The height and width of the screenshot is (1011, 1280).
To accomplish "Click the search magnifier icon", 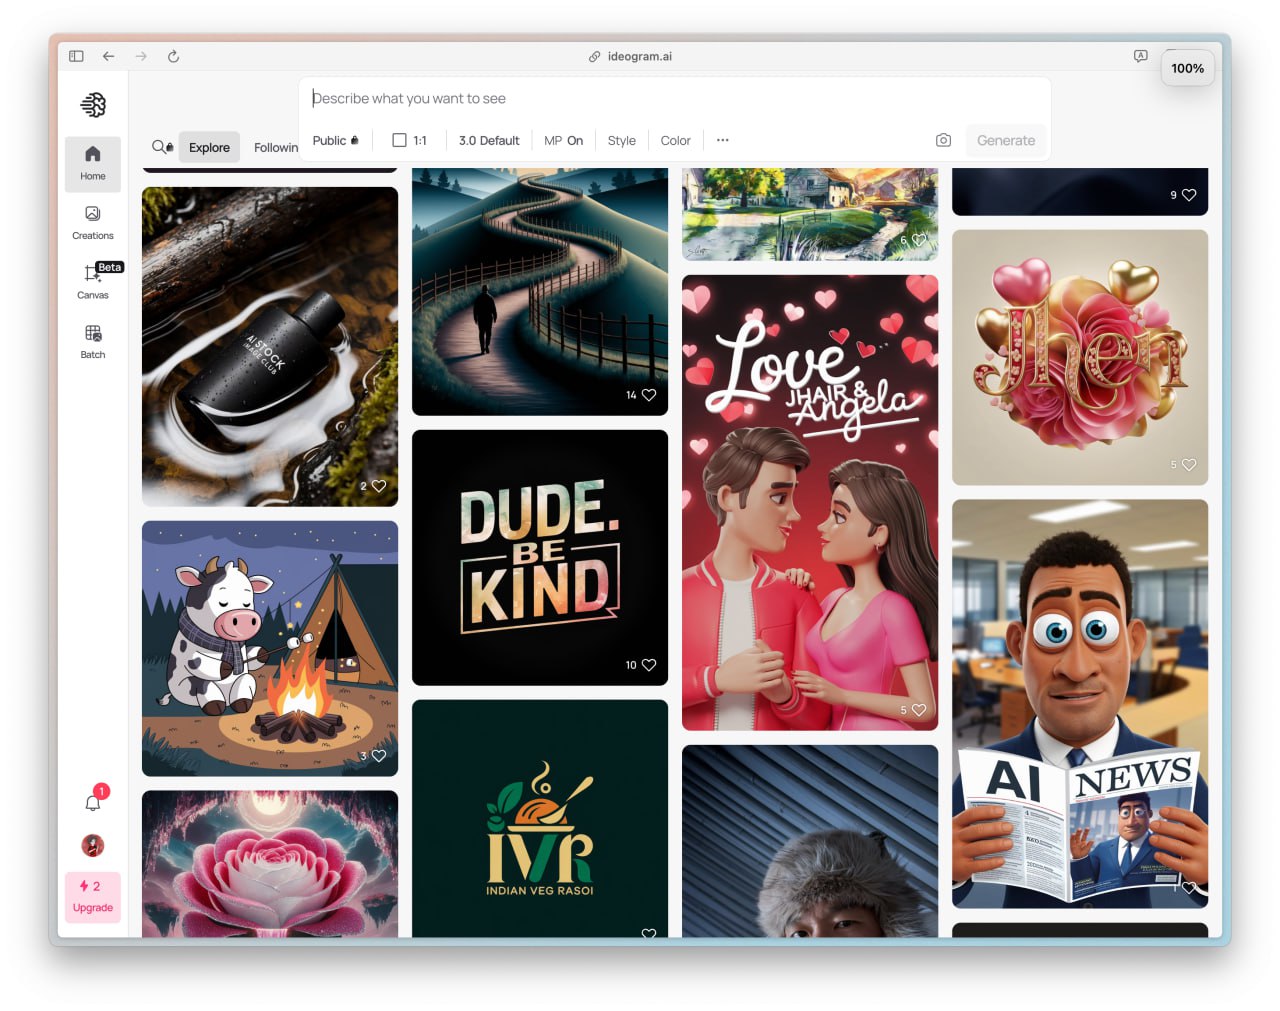I will pos(161,147).
